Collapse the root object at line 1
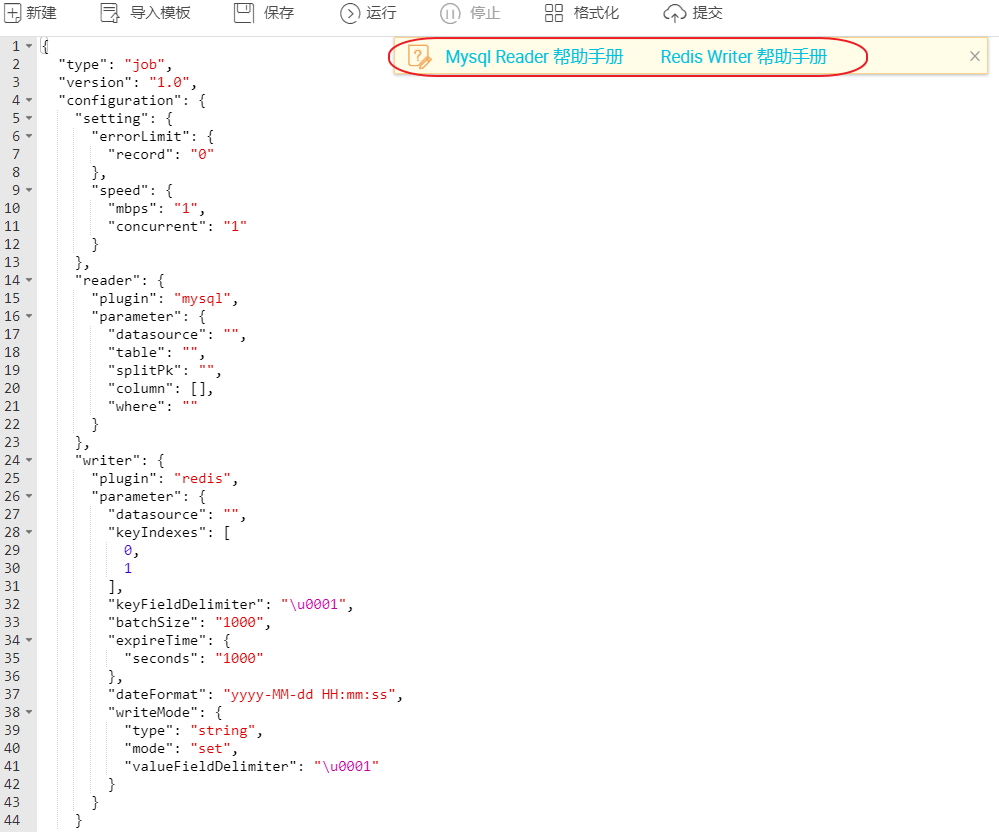This screenshot has width=999, height=832. 29,47
